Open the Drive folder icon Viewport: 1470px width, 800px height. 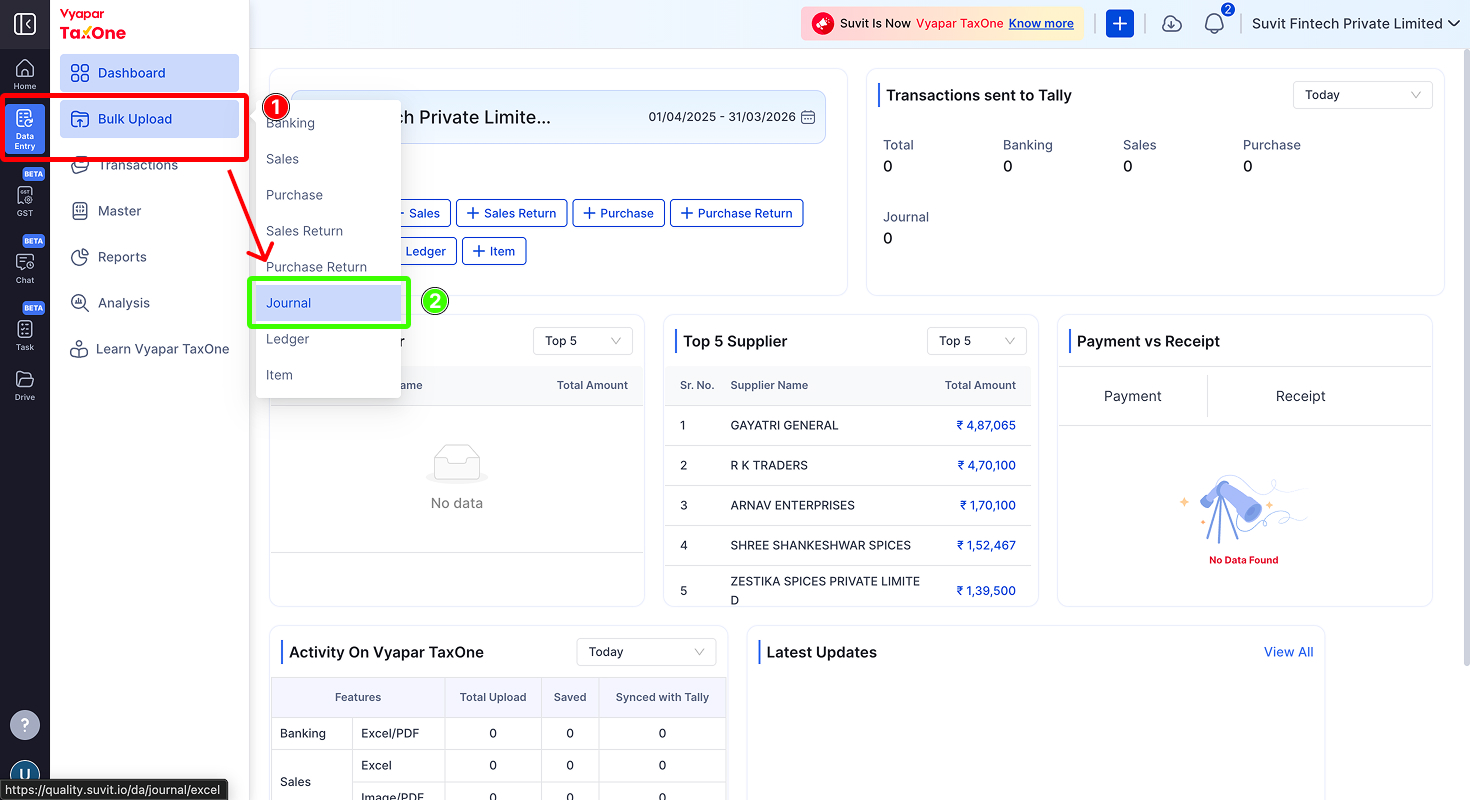tap(25, 385)
